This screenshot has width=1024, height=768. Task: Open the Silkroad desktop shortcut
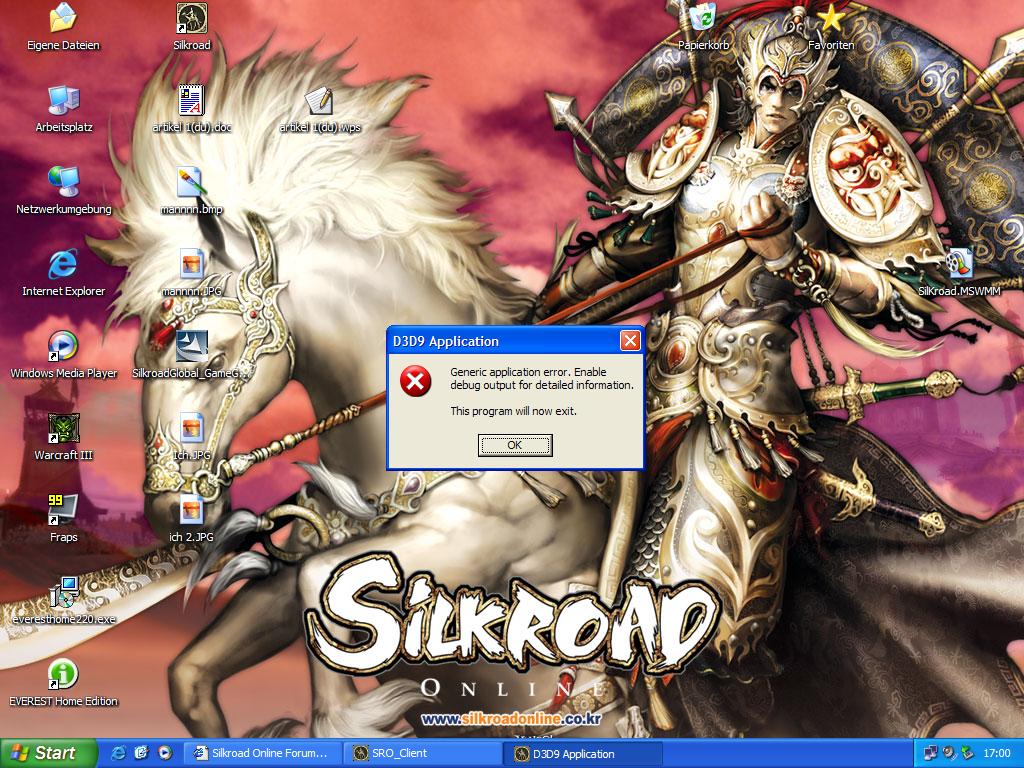[191, 19]
